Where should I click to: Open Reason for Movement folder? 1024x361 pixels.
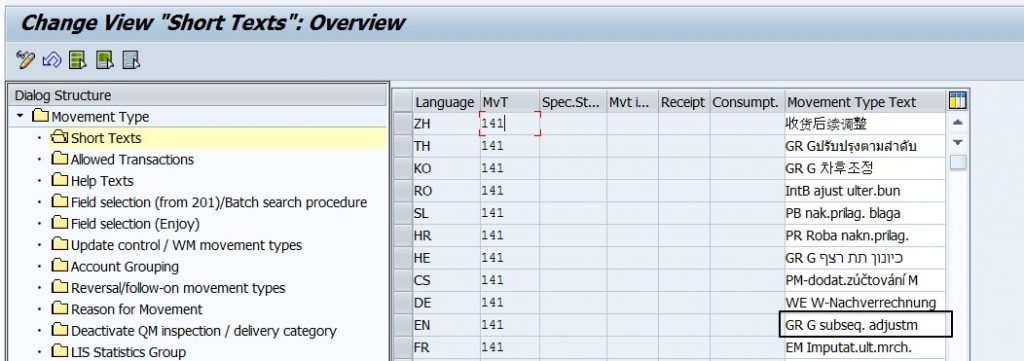(x=127, y=309)
